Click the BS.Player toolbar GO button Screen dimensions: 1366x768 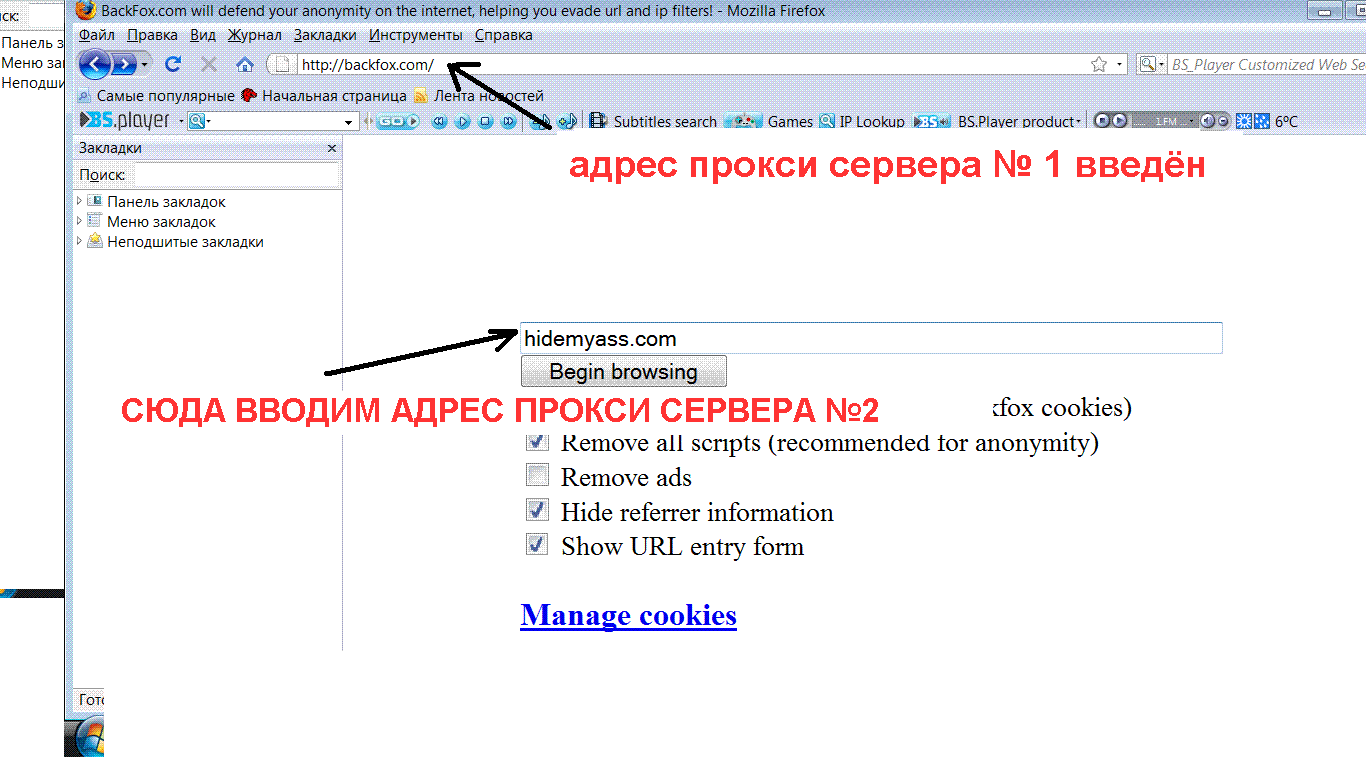[x=398, y=121]
